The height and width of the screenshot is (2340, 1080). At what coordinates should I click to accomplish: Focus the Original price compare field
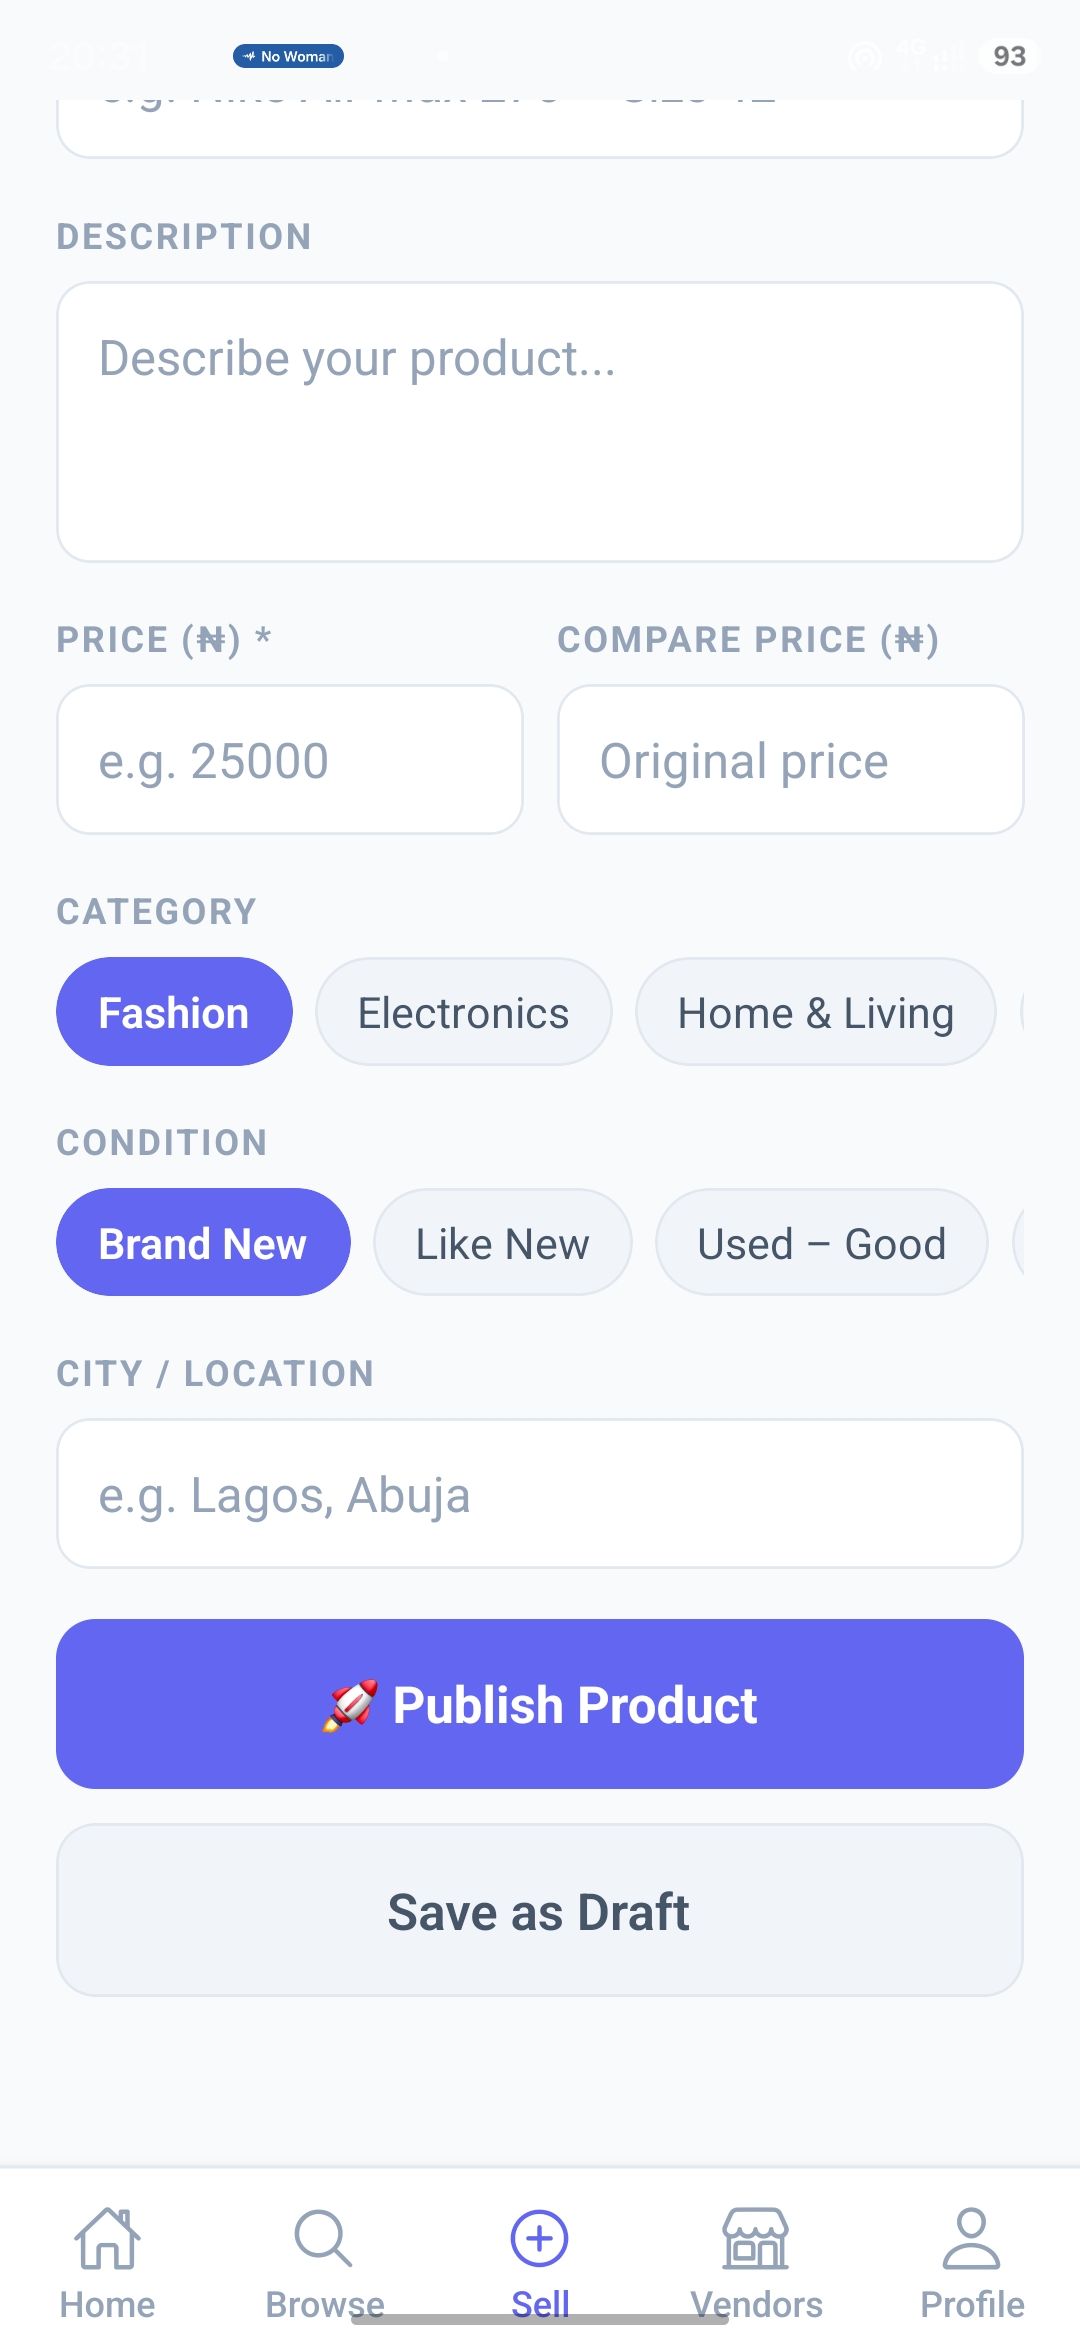tap(791, 760)
